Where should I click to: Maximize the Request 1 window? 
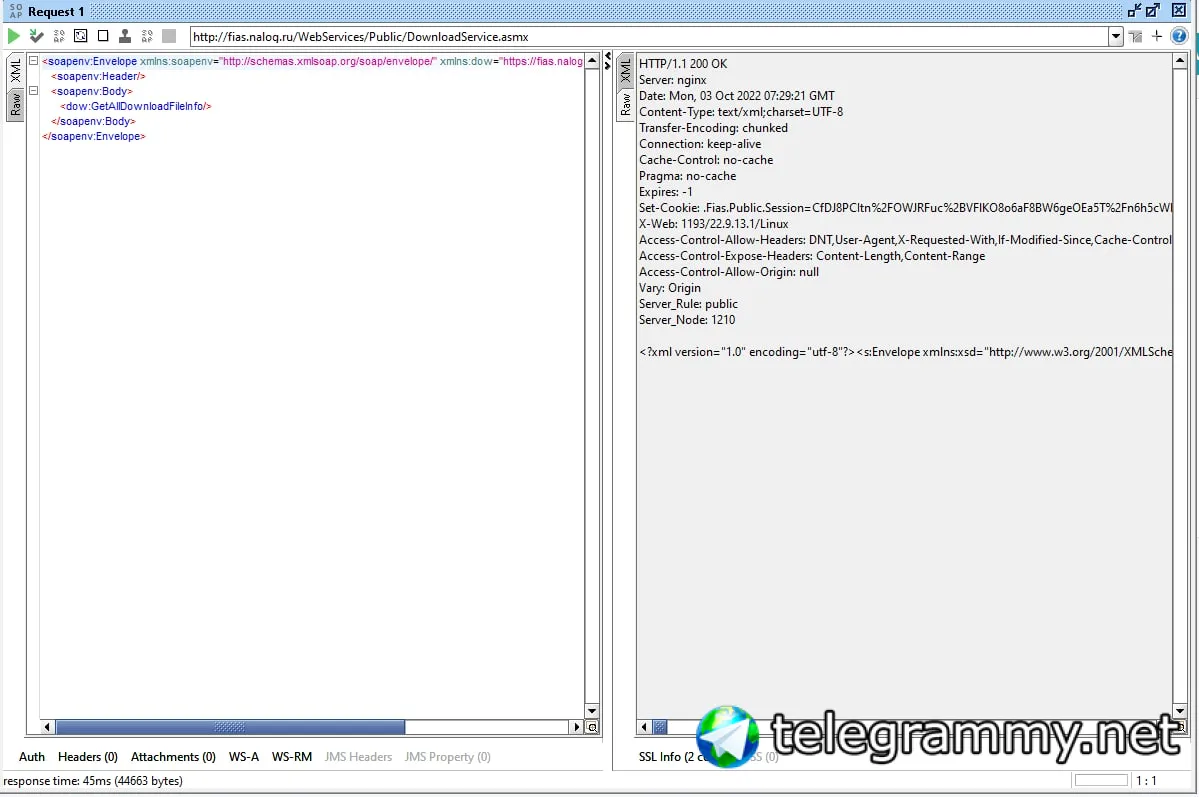coord(1153,11)
